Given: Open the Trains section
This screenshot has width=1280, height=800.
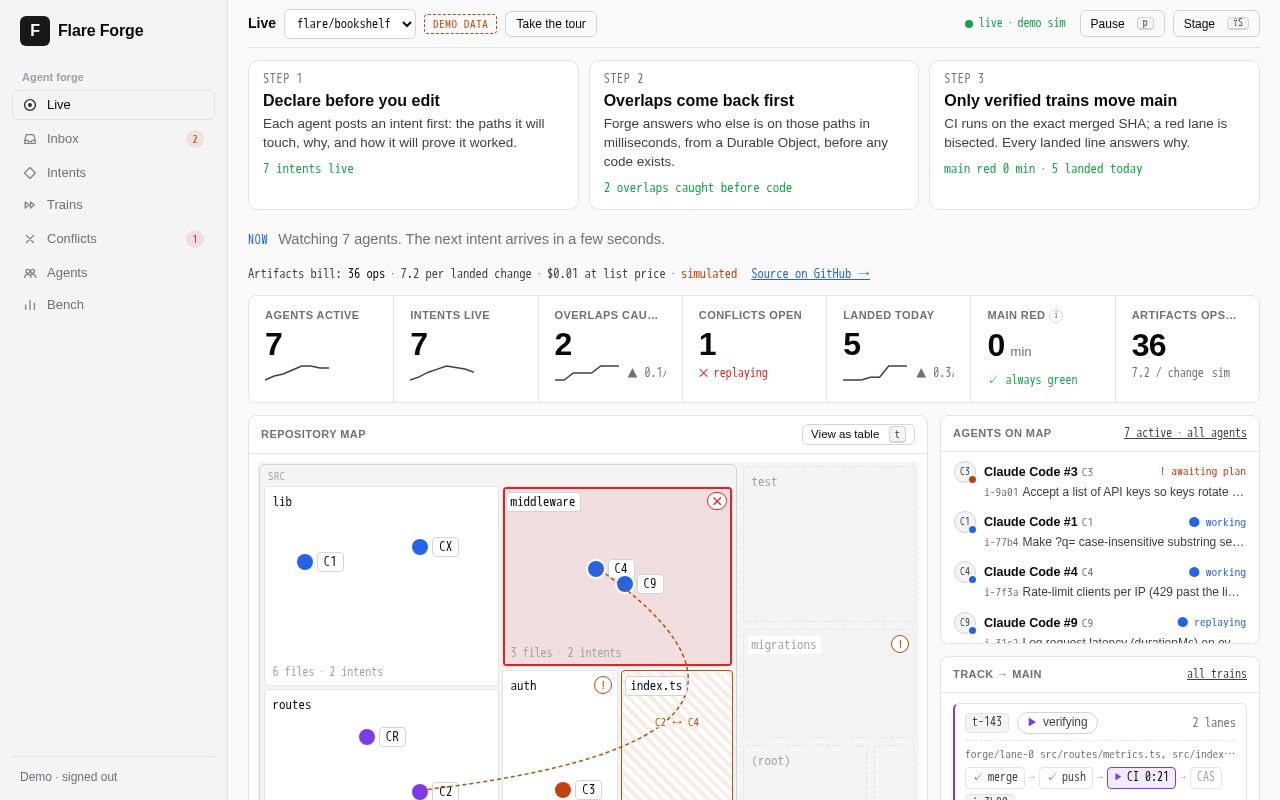Looking at the screenshot, I should (113, 205).
